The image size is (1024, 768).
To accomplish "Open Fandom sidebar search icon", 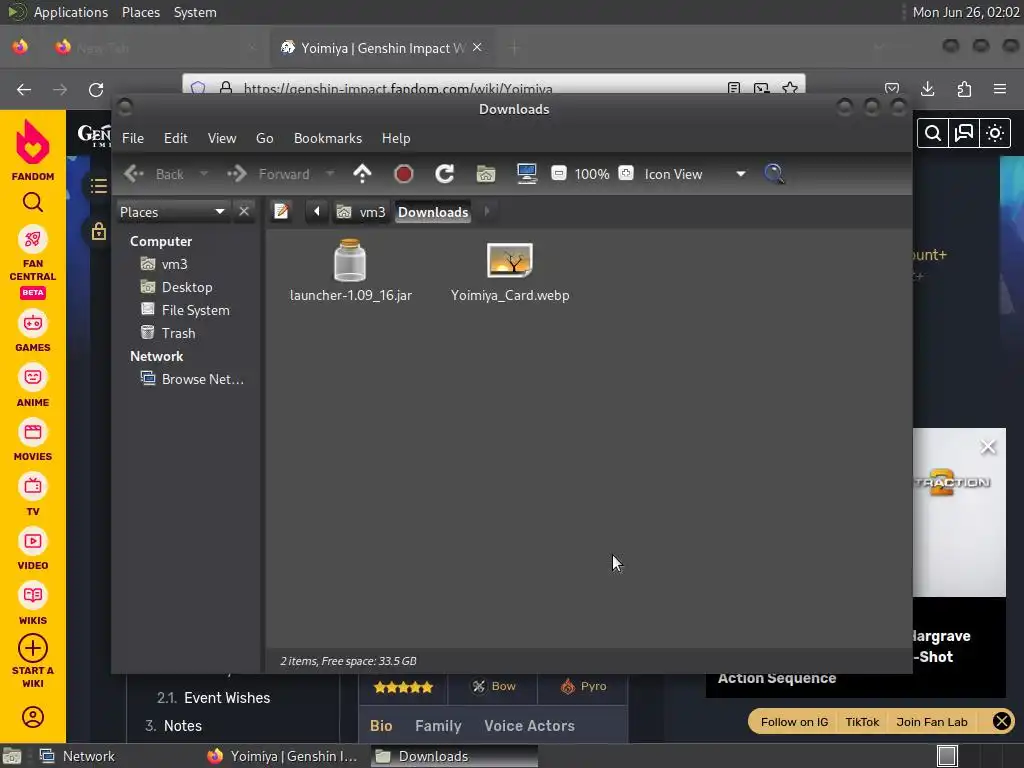I will (33, 203).
